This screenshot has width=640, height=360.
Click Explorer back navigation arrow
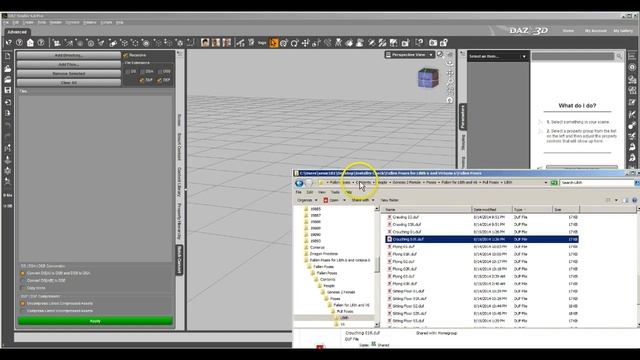299,183
